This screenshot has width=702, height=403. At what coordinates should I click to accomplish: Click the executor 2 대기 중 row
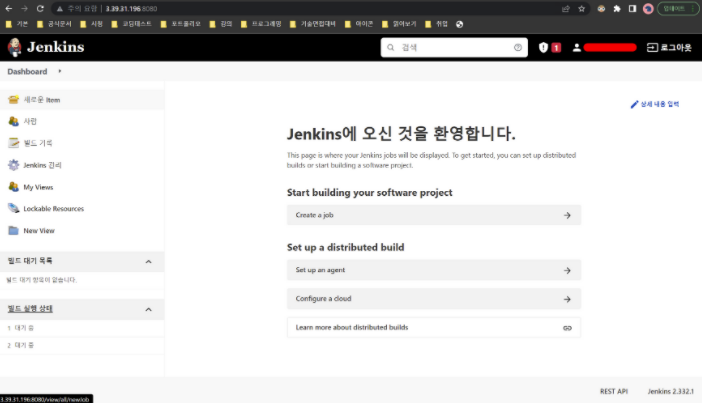point(82,345)
